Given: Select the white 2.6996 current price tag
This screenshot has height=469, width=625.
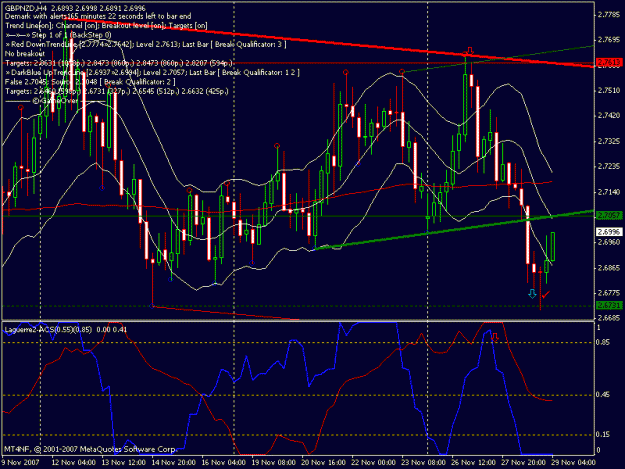Looking at the screenshot, I should click(609, 232).
